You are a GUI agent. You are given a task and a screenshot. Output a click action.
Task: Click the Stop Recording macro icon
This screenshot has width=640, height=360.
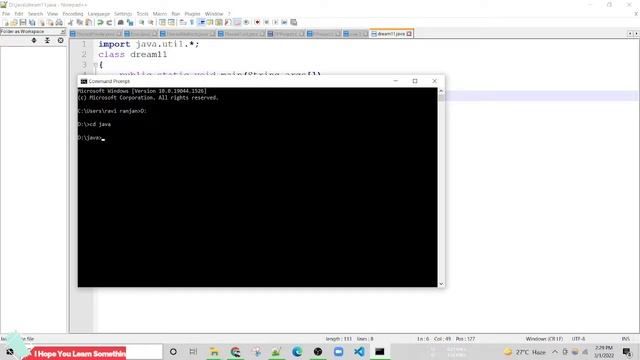click(x=266, y=22)
